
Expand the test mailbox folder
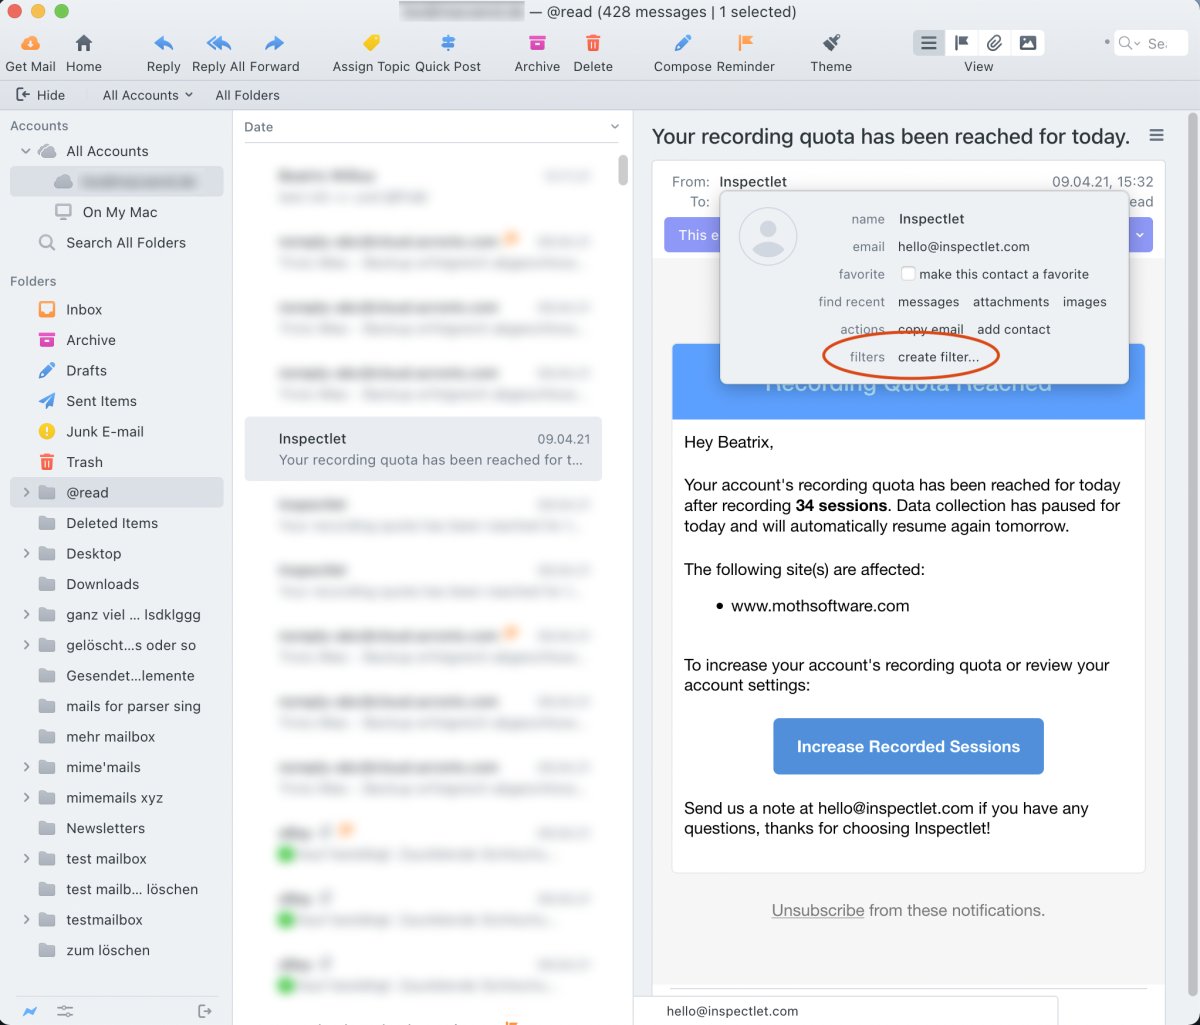(x=26, y=859)
